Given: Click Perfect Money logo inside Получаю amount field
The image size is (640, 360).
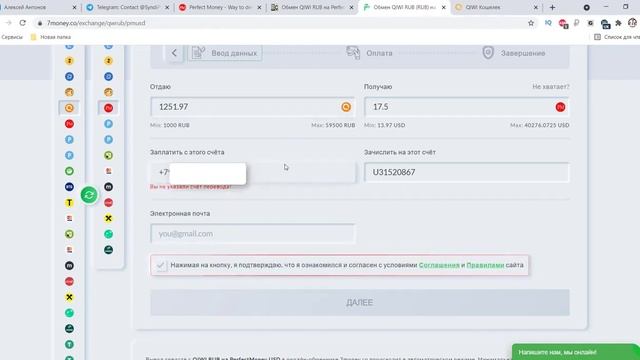Looking at the screenshot, I should (560, 107).
